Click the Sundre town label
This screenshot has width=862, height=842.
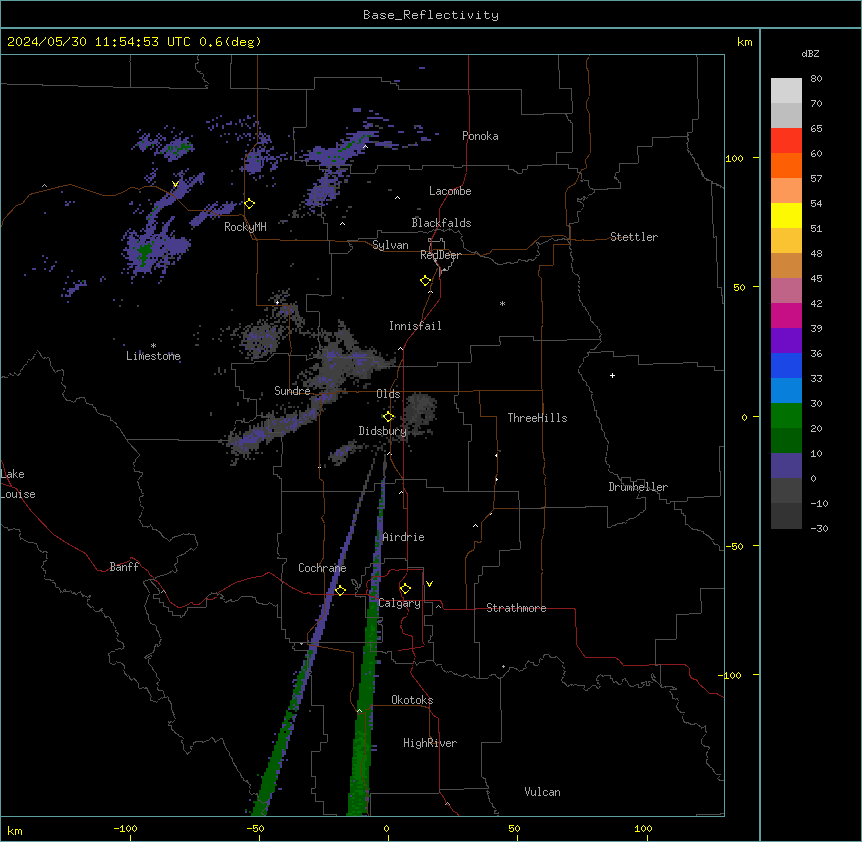292,391
